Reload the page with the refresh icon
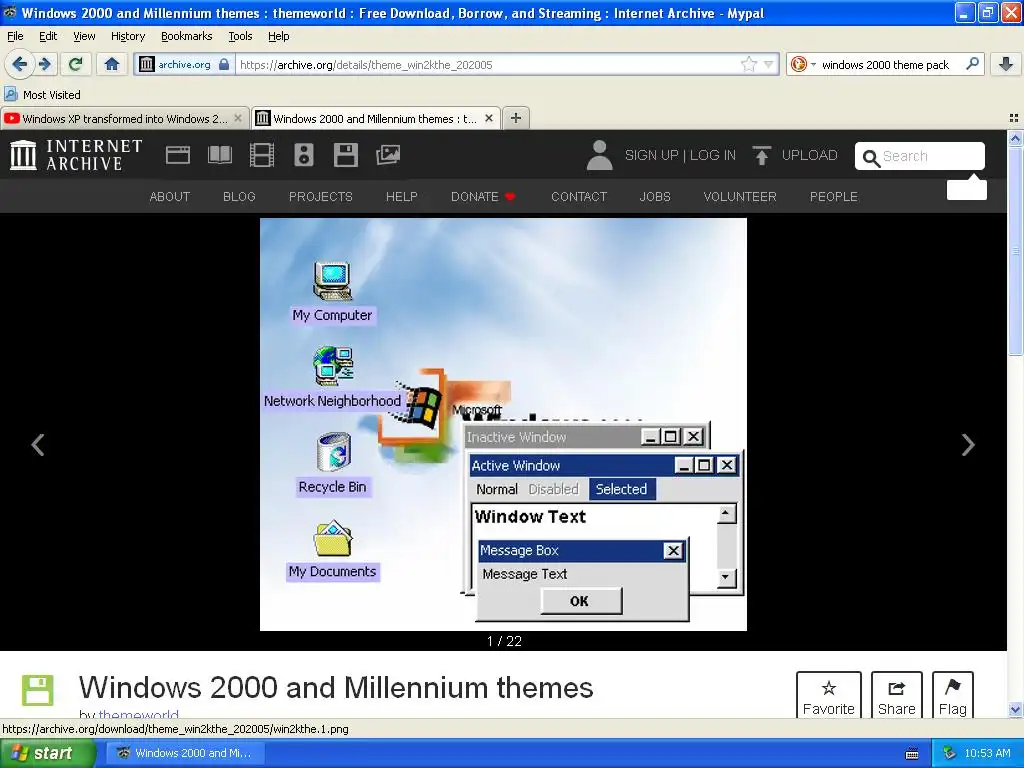Viewport: 1024px width, 768px height. 75,64
